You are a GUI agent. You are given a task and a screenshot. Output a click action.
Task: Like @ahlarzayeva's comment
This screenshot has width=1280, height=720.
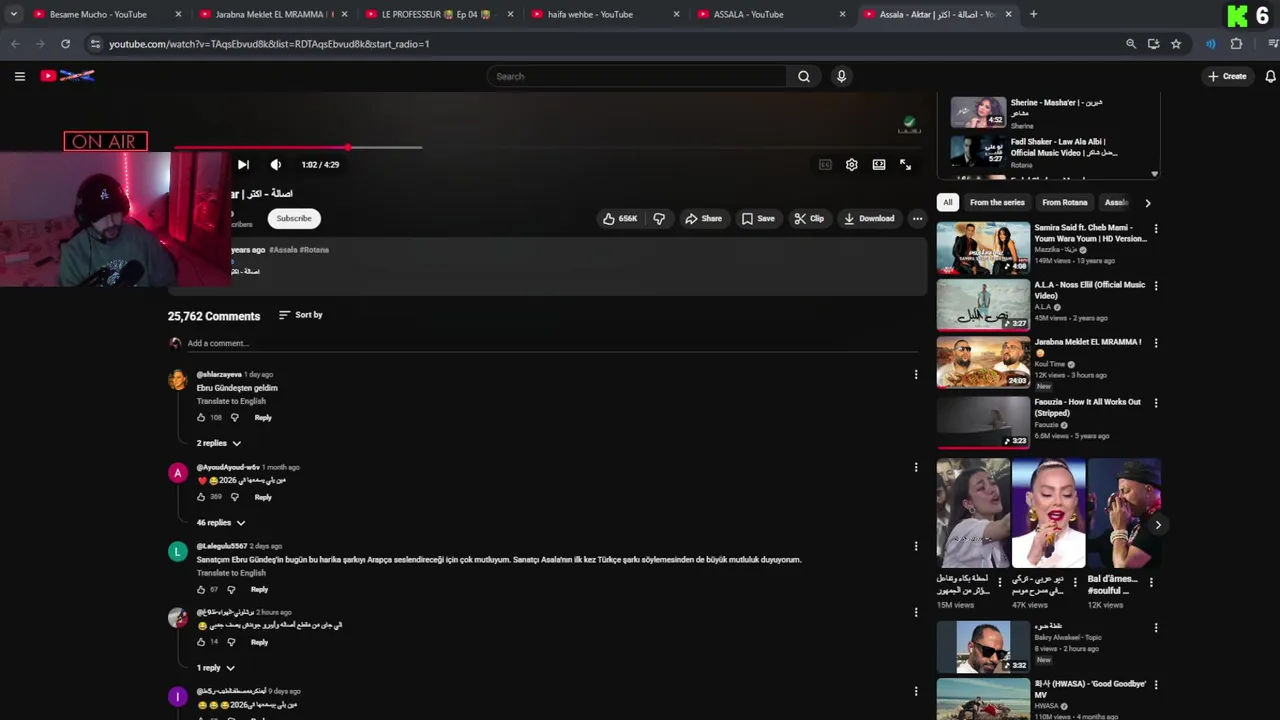pyautogui.click(x=201, y=417)
